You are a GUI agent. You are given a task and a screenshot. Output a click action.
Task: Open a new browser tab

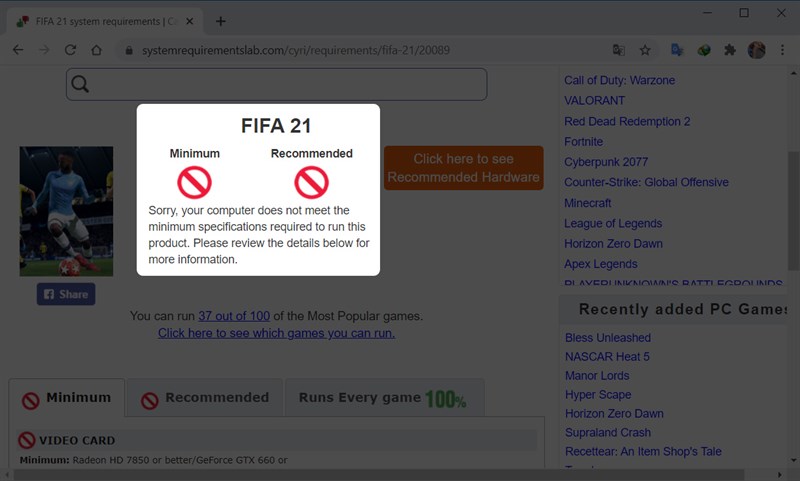(220, 21)
